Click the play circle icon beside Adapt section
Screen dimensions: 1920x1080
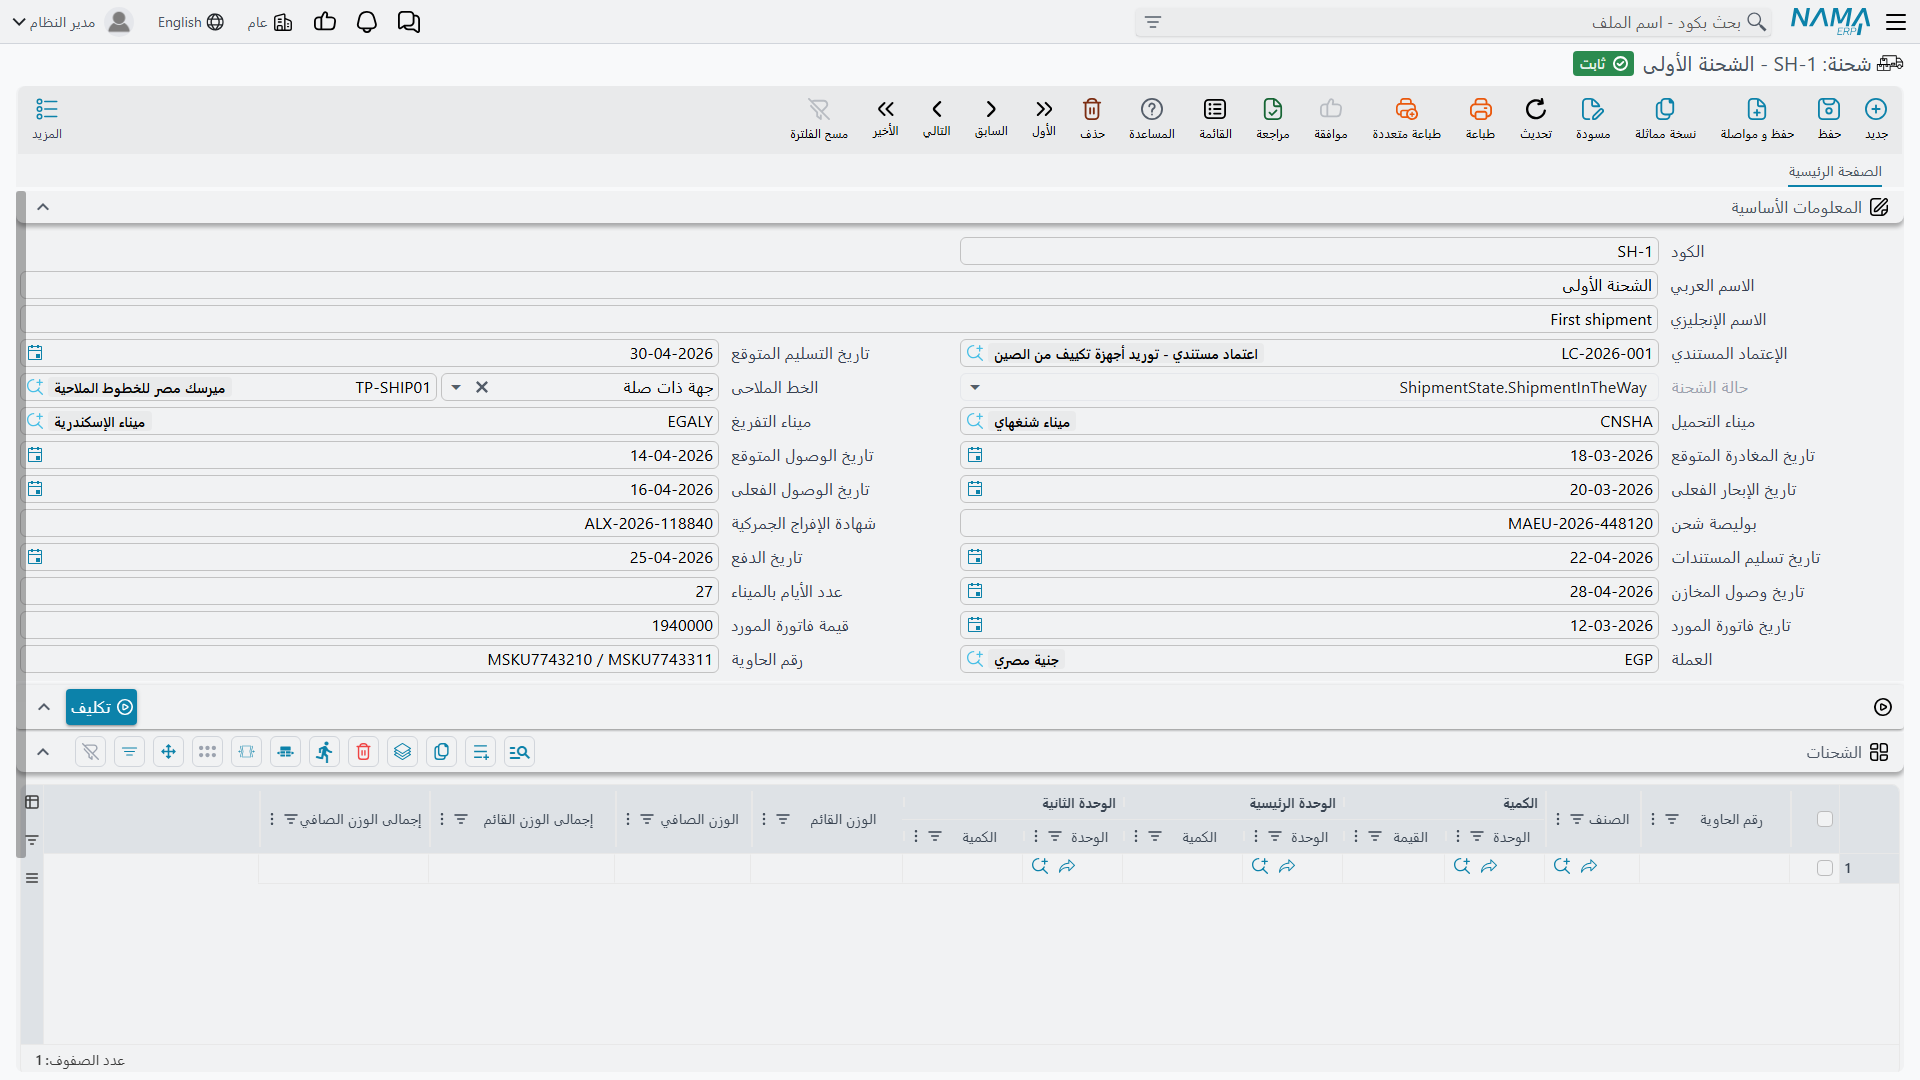1883,707
